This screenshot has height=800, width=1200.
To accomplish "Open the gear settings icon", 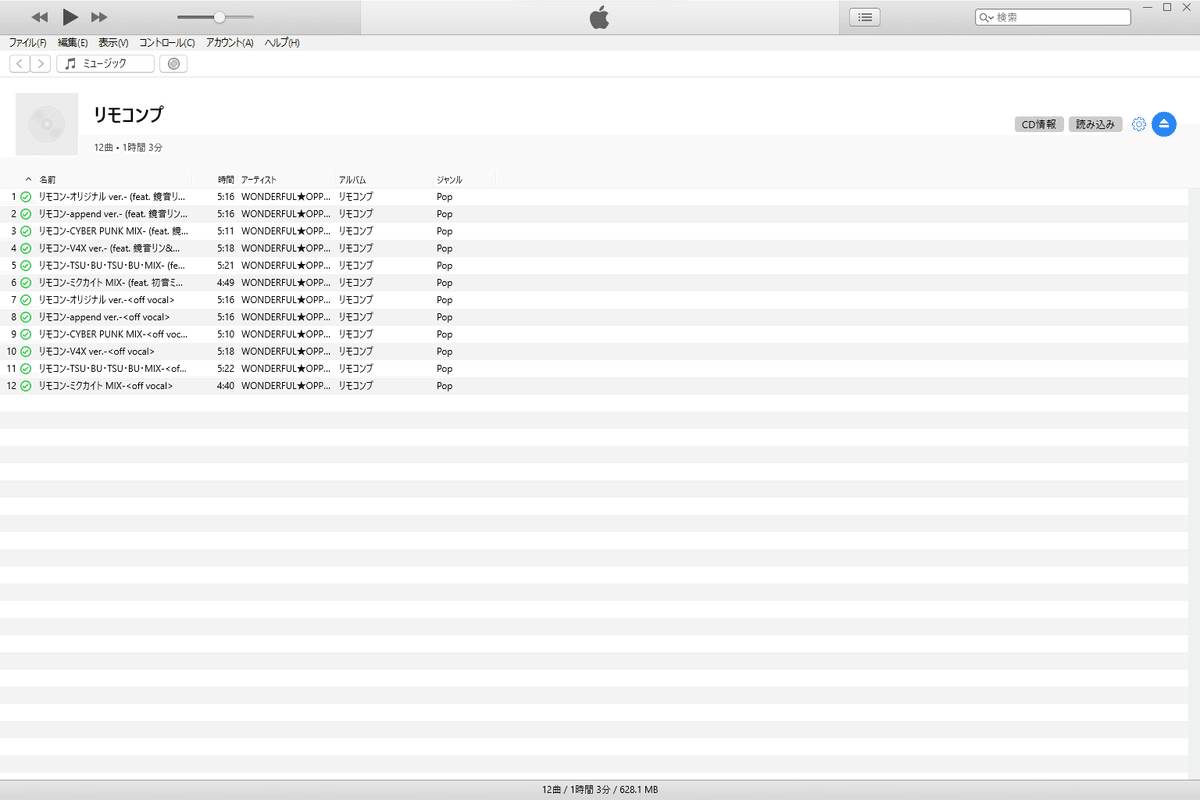I will (x=1138, y=125).
